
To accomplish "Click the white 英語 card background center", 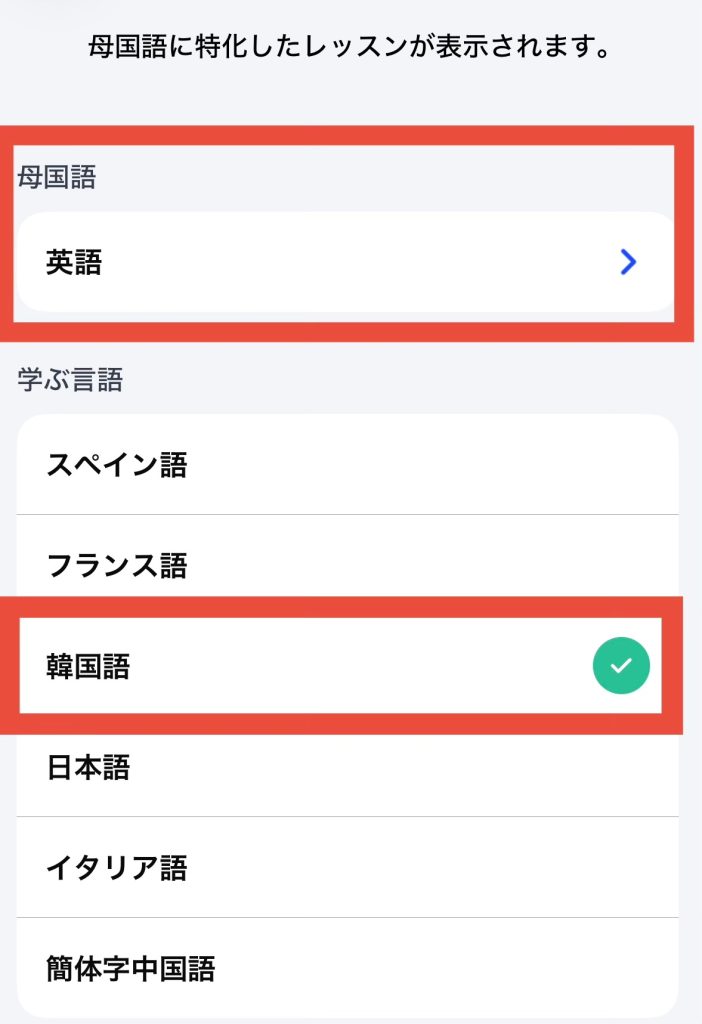I will click(x=346, y=262).
